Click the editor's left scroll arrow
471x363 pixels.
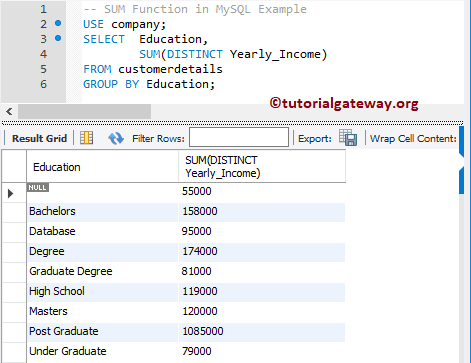[x=9, y=111]
